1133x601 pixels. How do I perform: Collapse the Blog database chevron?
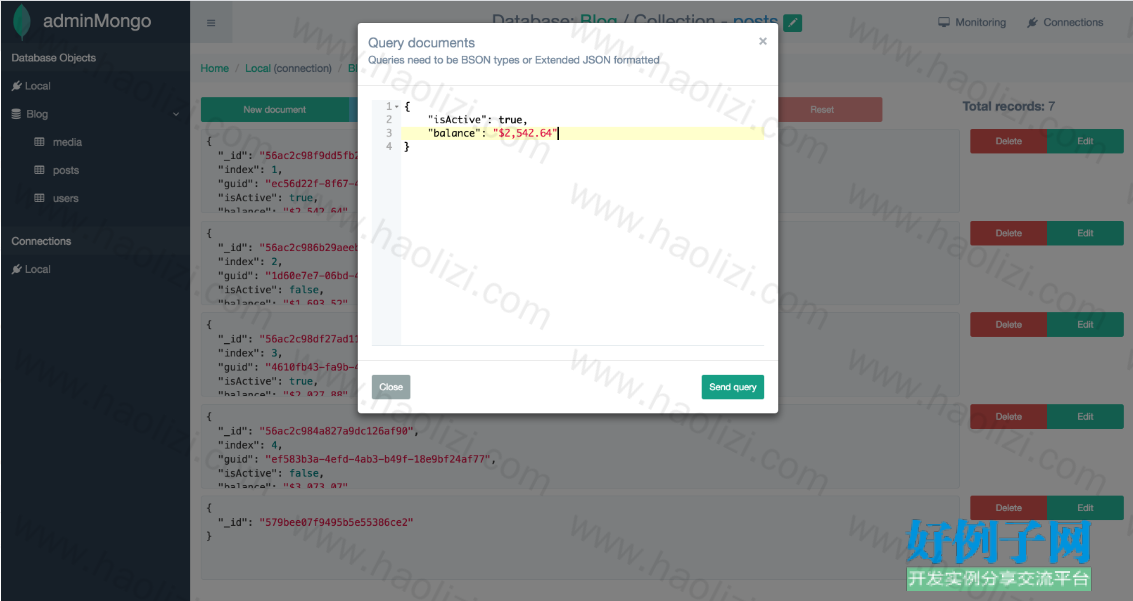pos(176,114)
